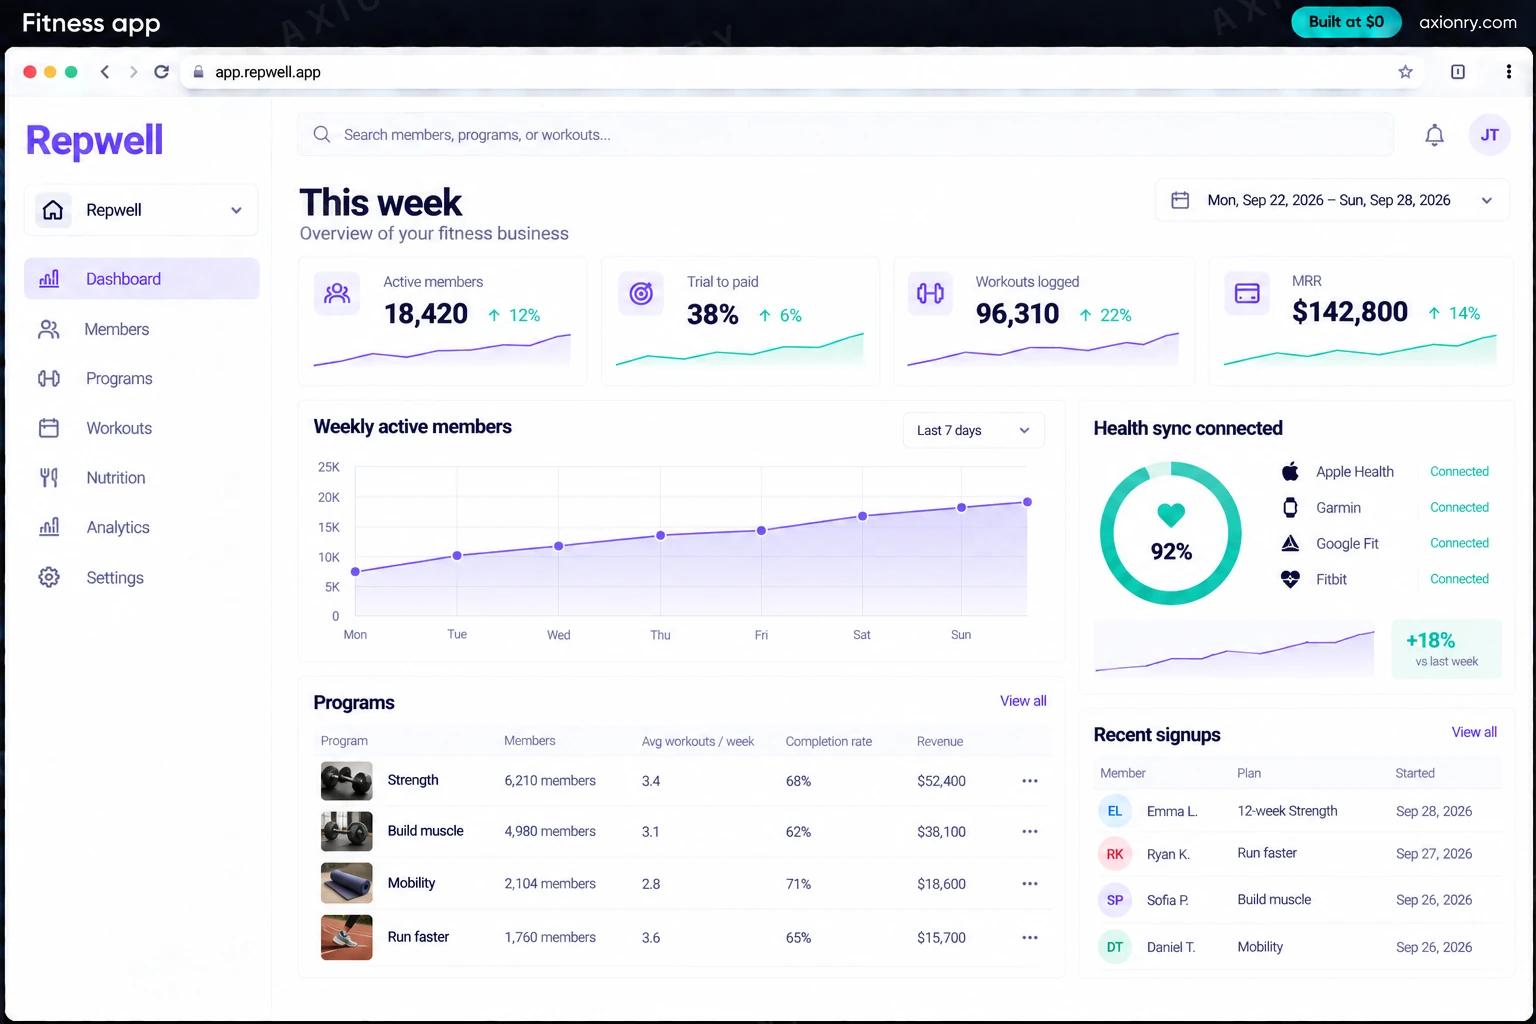Image resolution: width=1536 pixels, height=1024 pixels.
Task: Click the browser address bar app.repwell.app
Action: 800,72
